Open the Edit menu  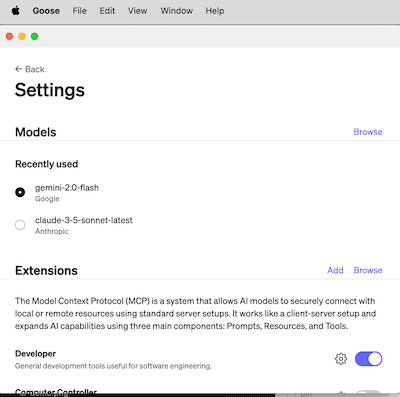(107, 11)
